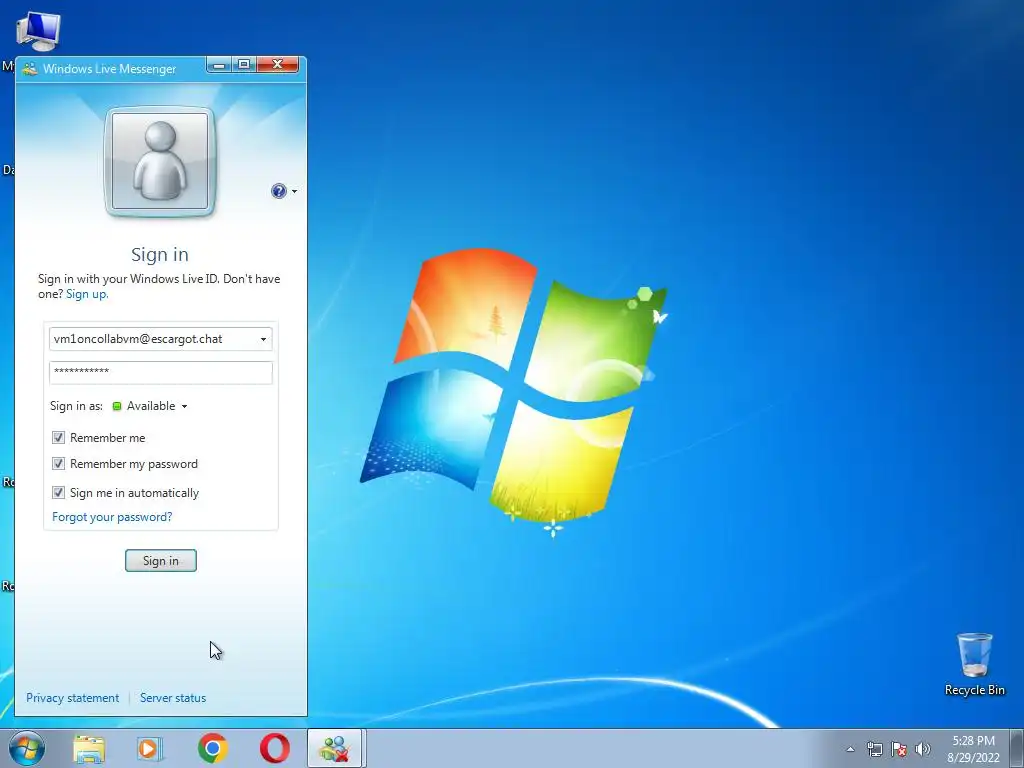Screen dimensions: 1024x768
Task: Open Windows Media Player from taskbar
Action: point(150,748)
